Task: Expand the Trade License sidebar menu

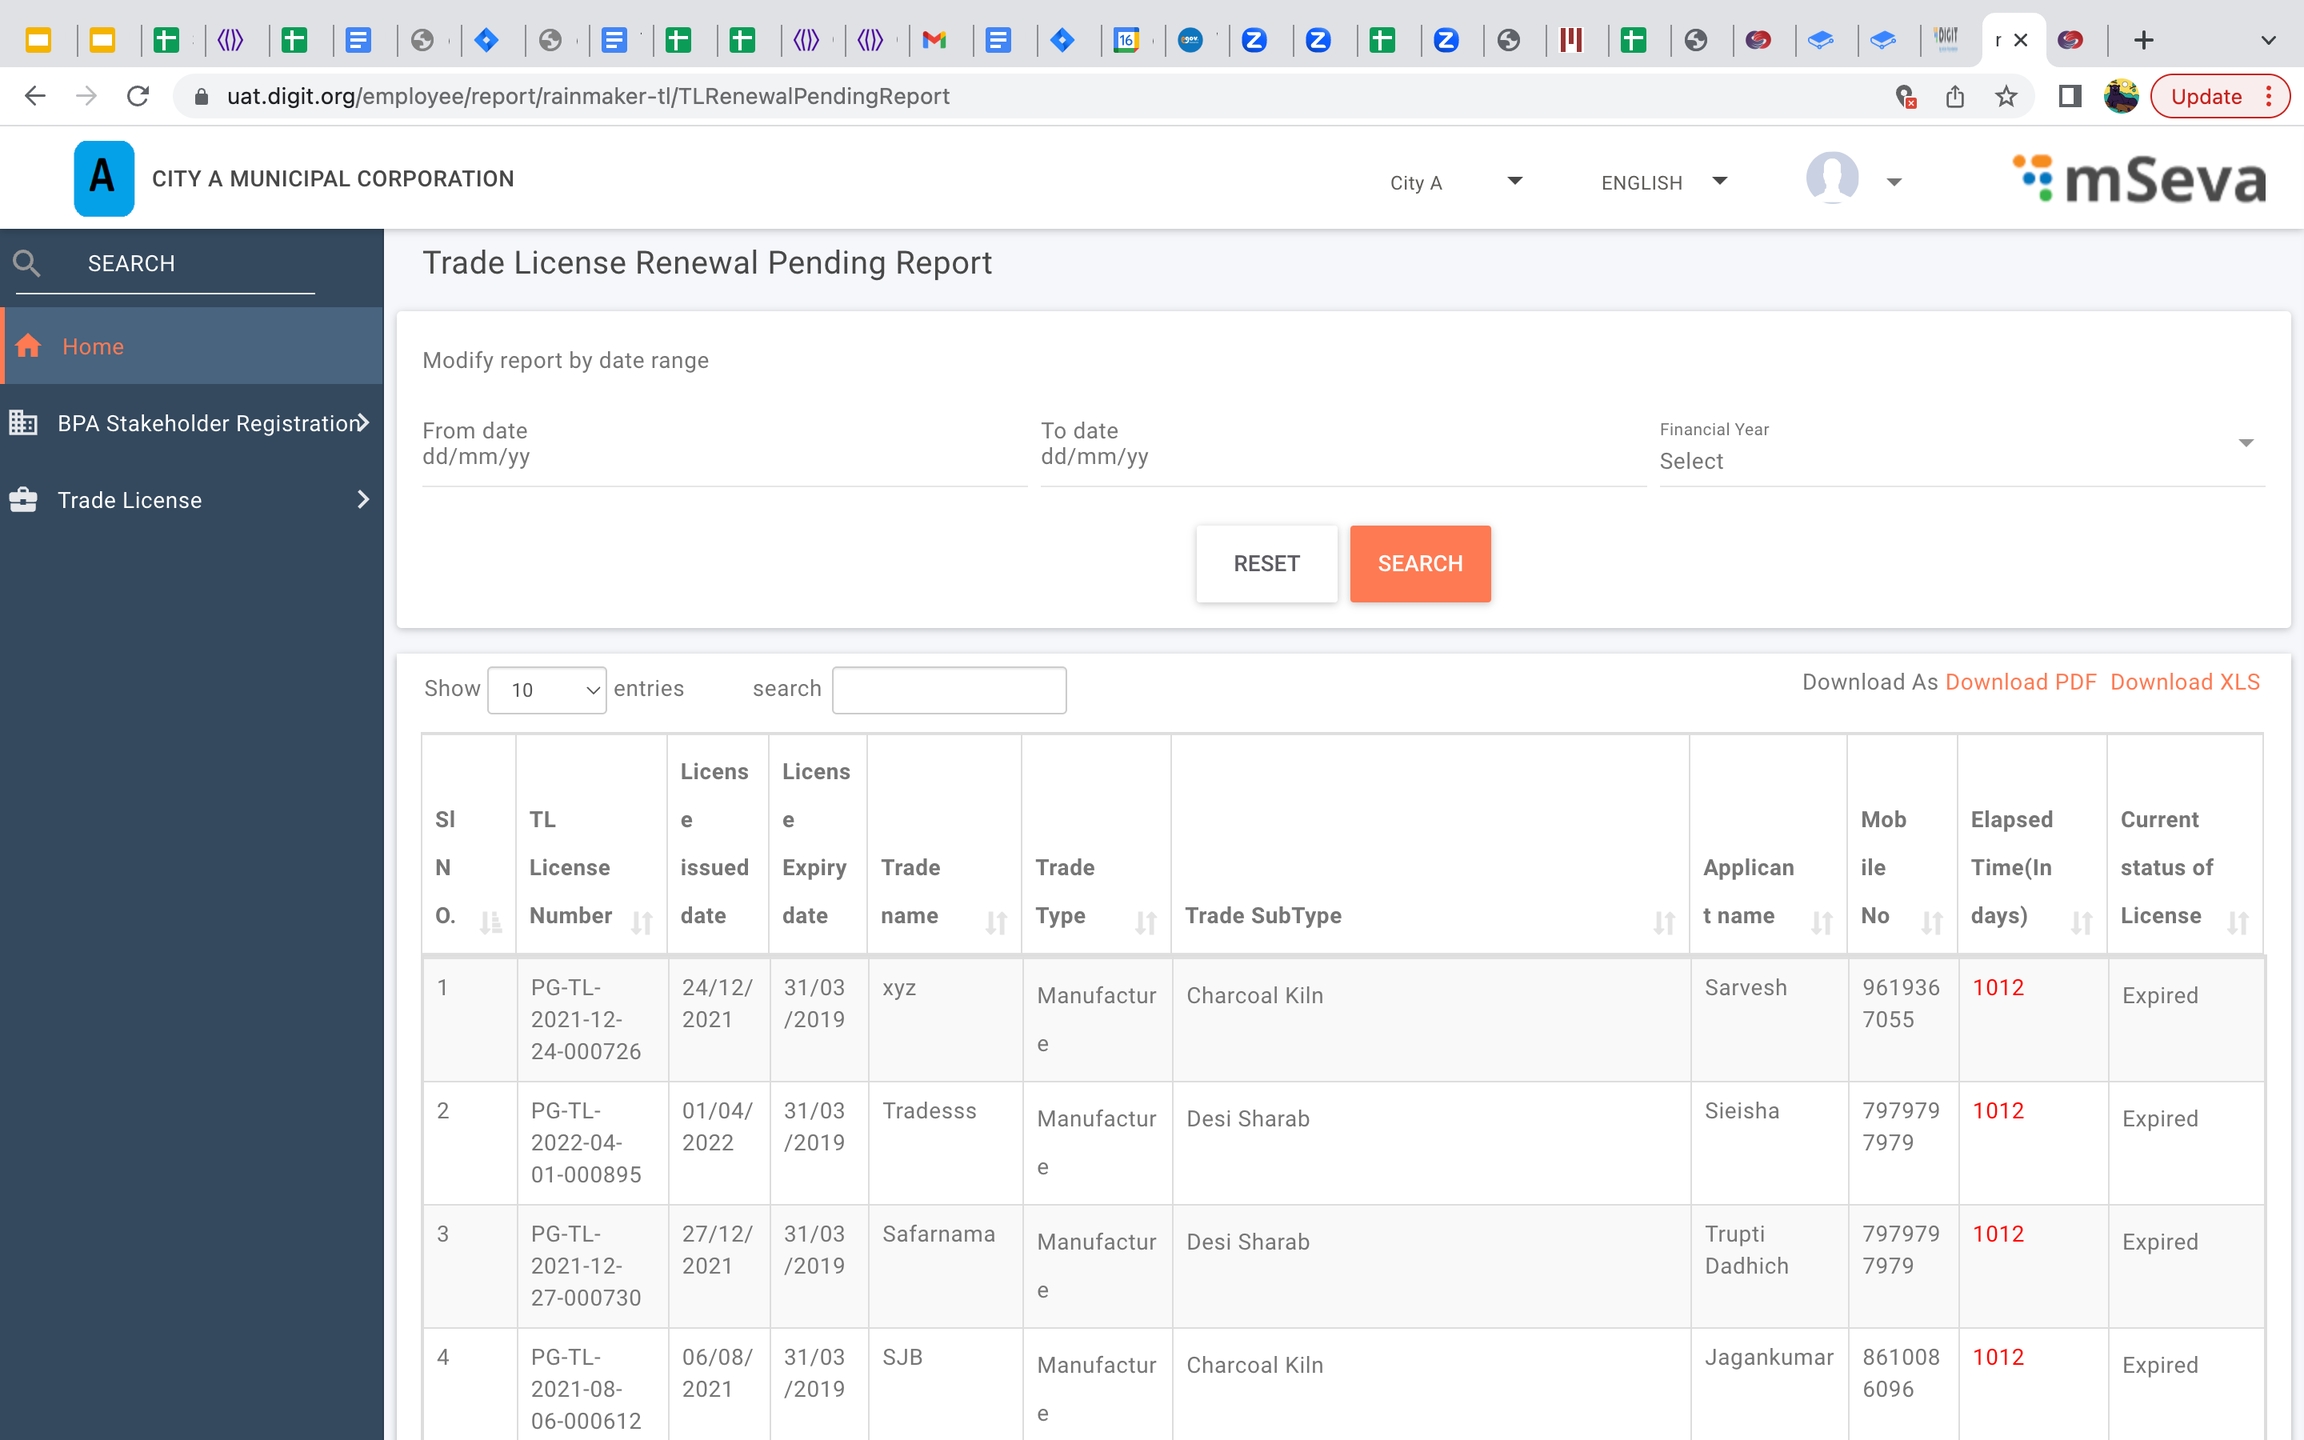Action: [362, 500]
